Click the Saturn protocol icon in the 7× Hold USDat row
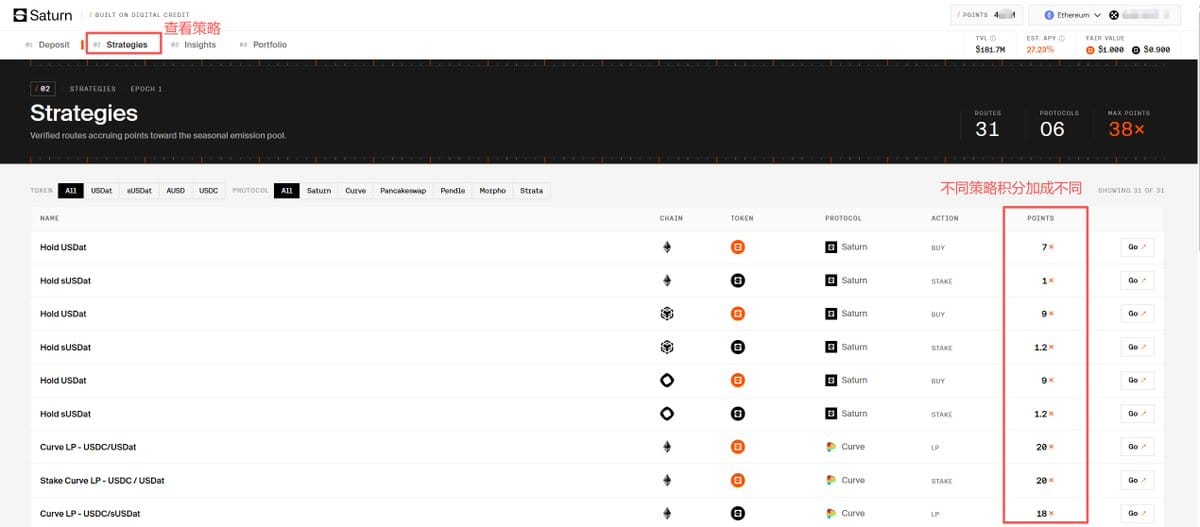Viewport: 1200px width, 527px height. coord(831,247)
